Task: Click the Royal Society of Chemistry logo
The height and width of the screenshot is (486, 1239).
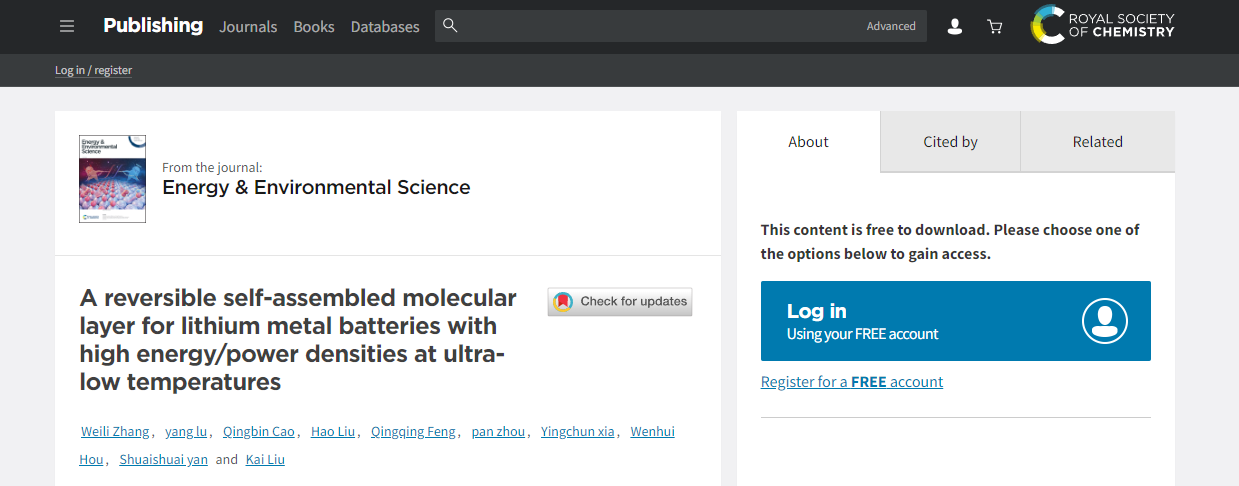Action: [1102, 25]
